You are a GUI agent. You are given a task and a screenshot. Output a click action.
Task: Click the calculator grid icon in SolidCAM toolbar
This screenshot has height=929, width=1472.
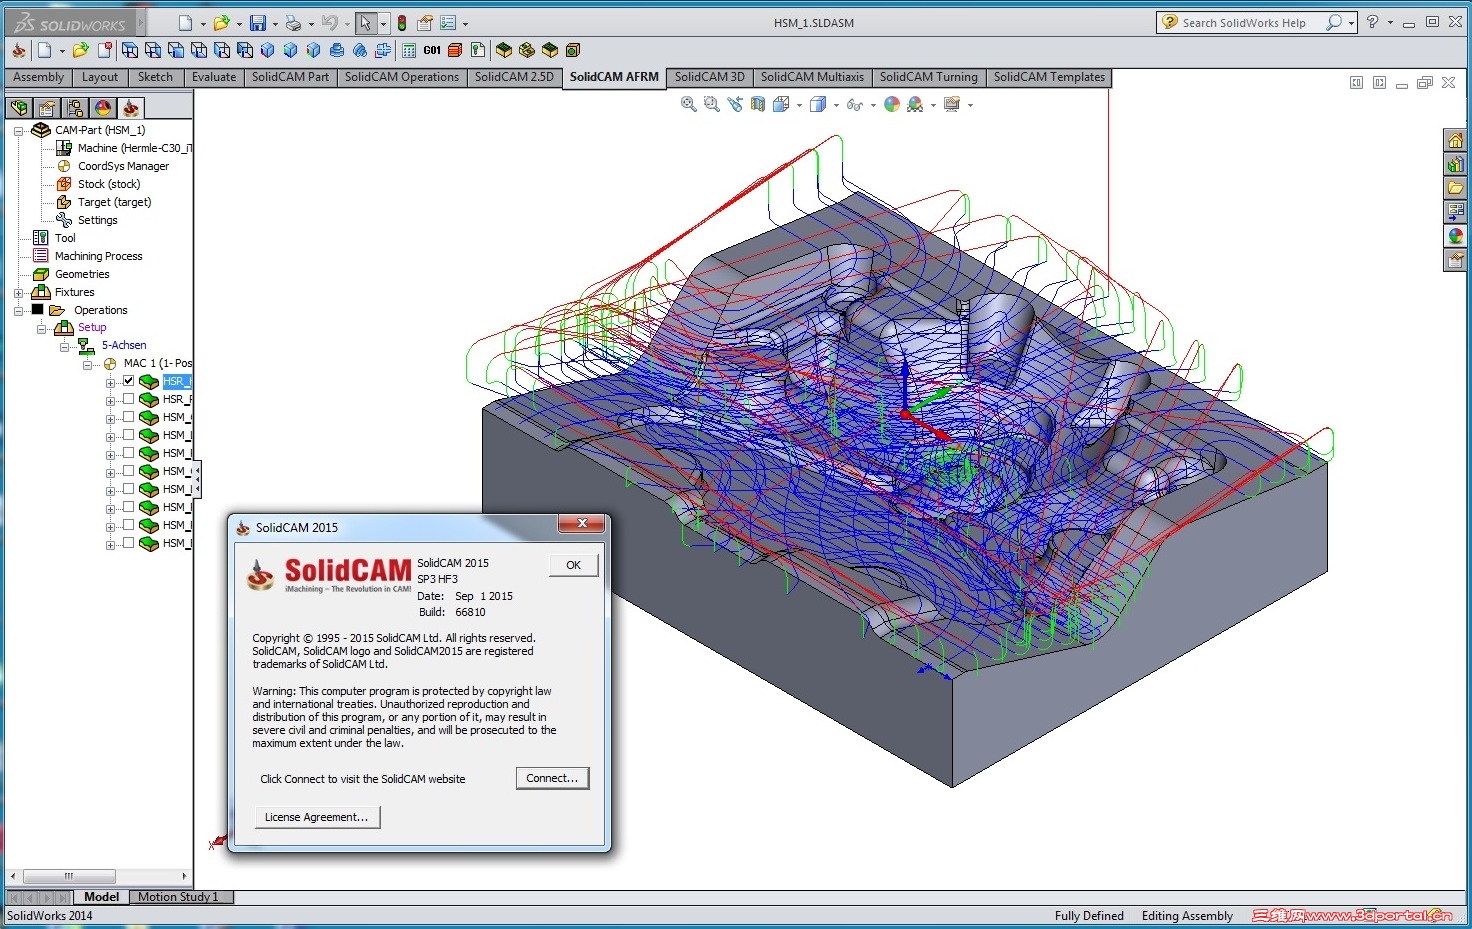pyautogui.click(x=409, y=50)
